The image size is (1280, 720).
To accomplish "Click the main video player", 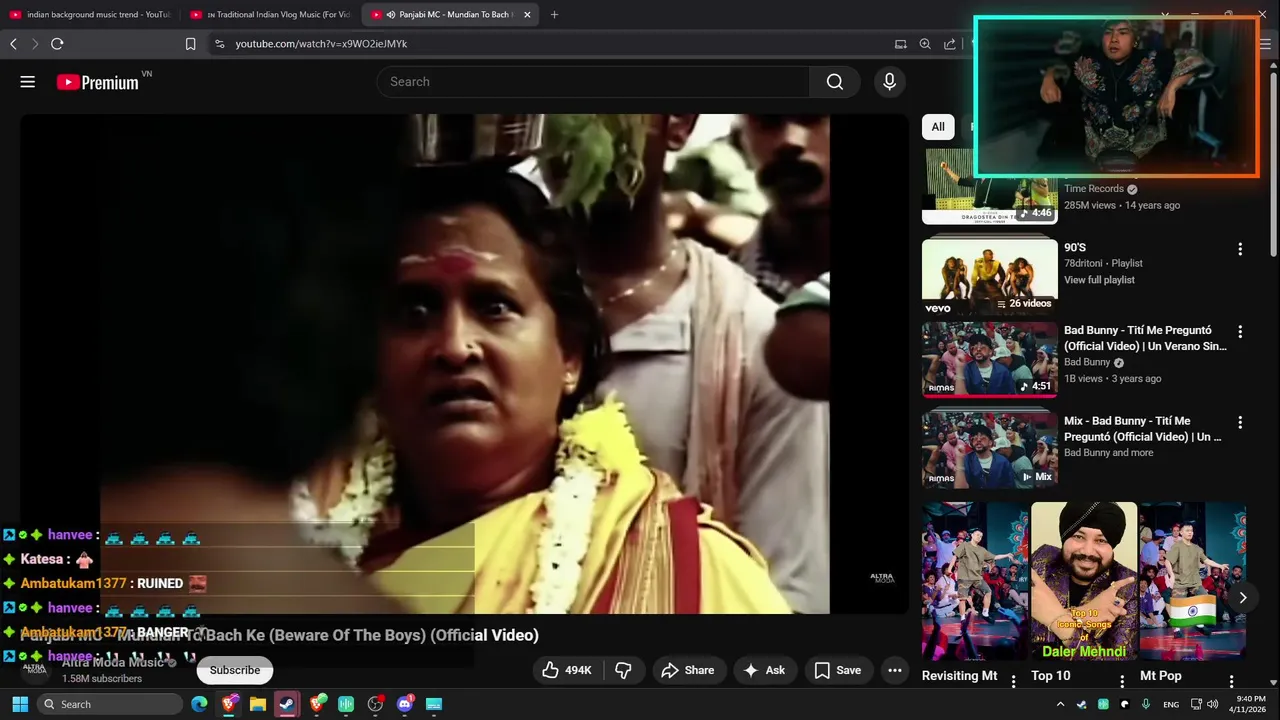I will point(465,363).
